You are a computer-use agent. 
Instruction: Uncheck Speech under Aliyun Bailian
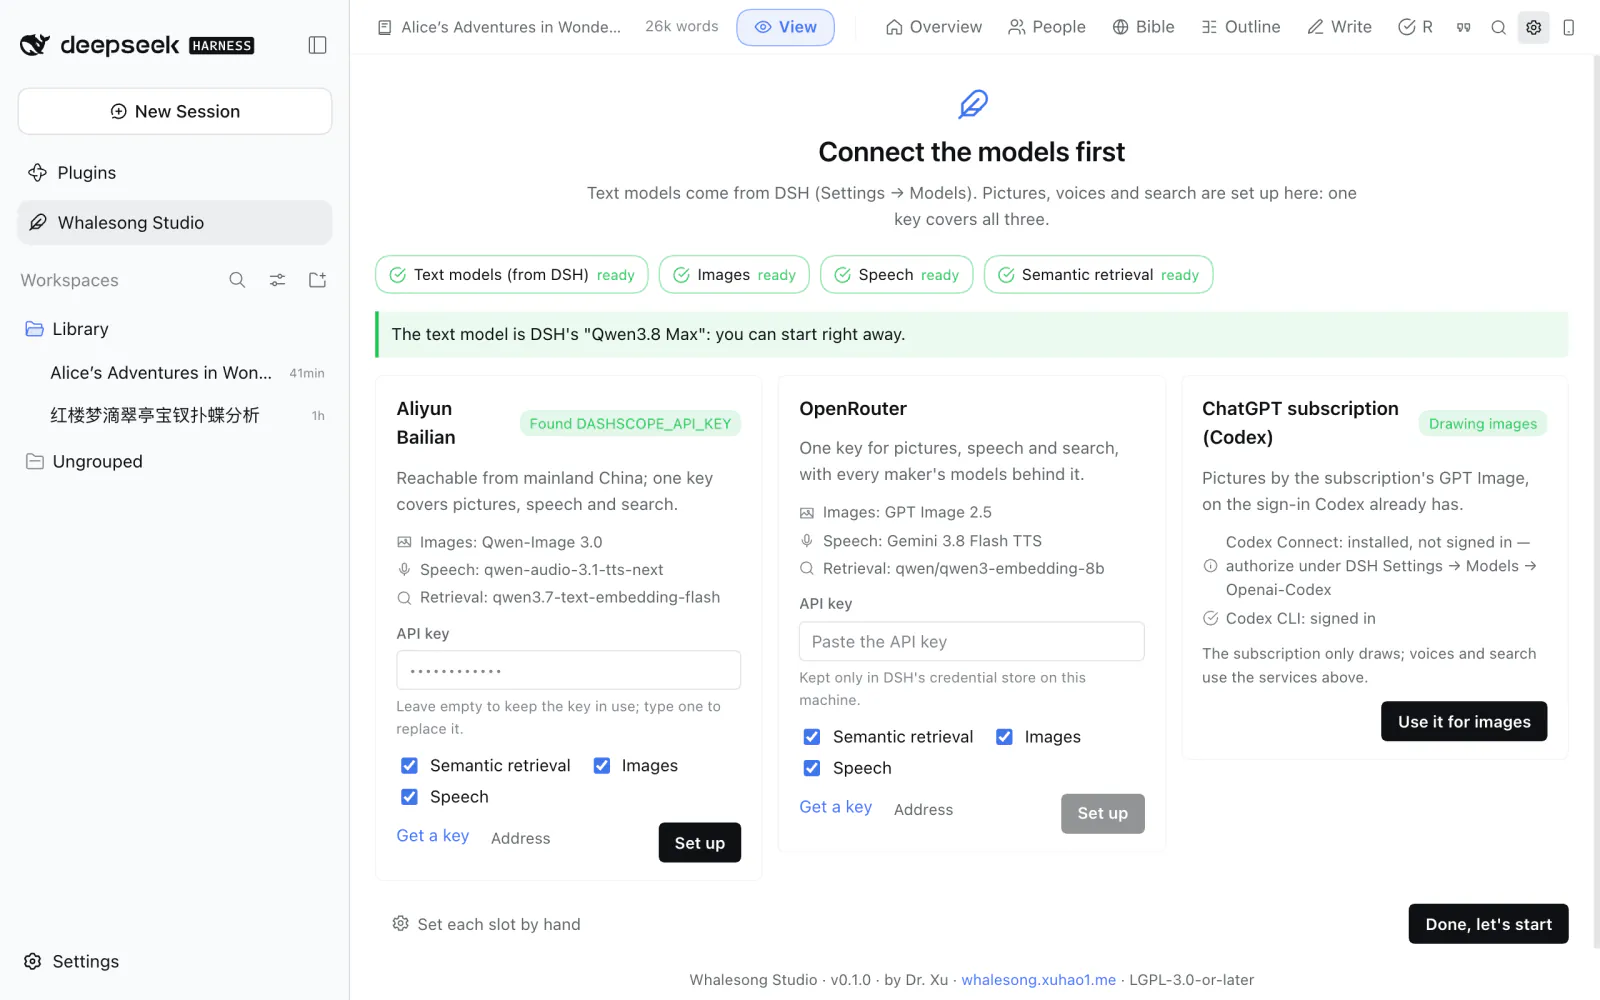tap(409, 796)
